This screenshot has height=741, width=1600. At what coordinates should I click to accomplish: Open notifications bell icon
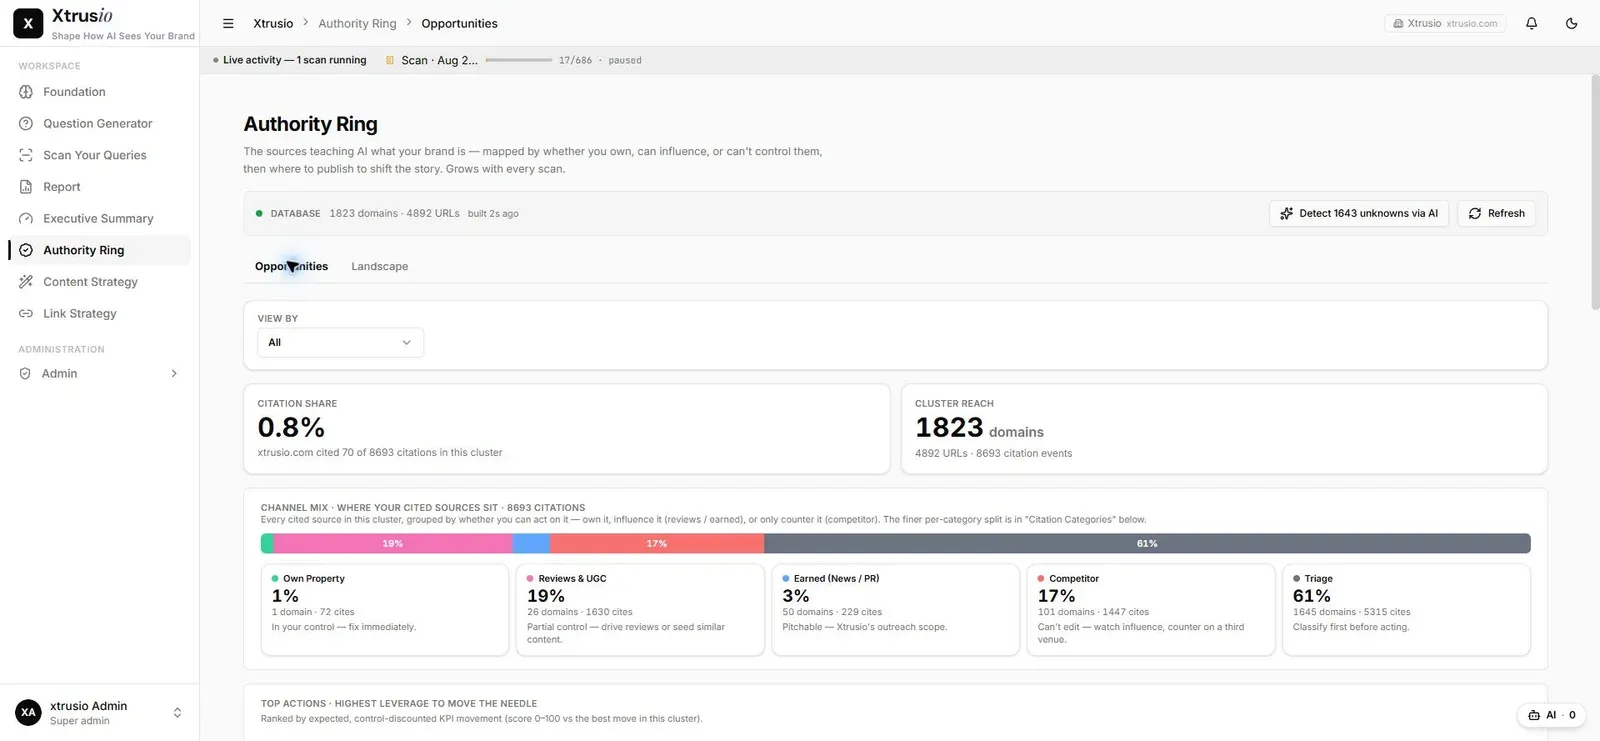click(x=1531, y=24)
